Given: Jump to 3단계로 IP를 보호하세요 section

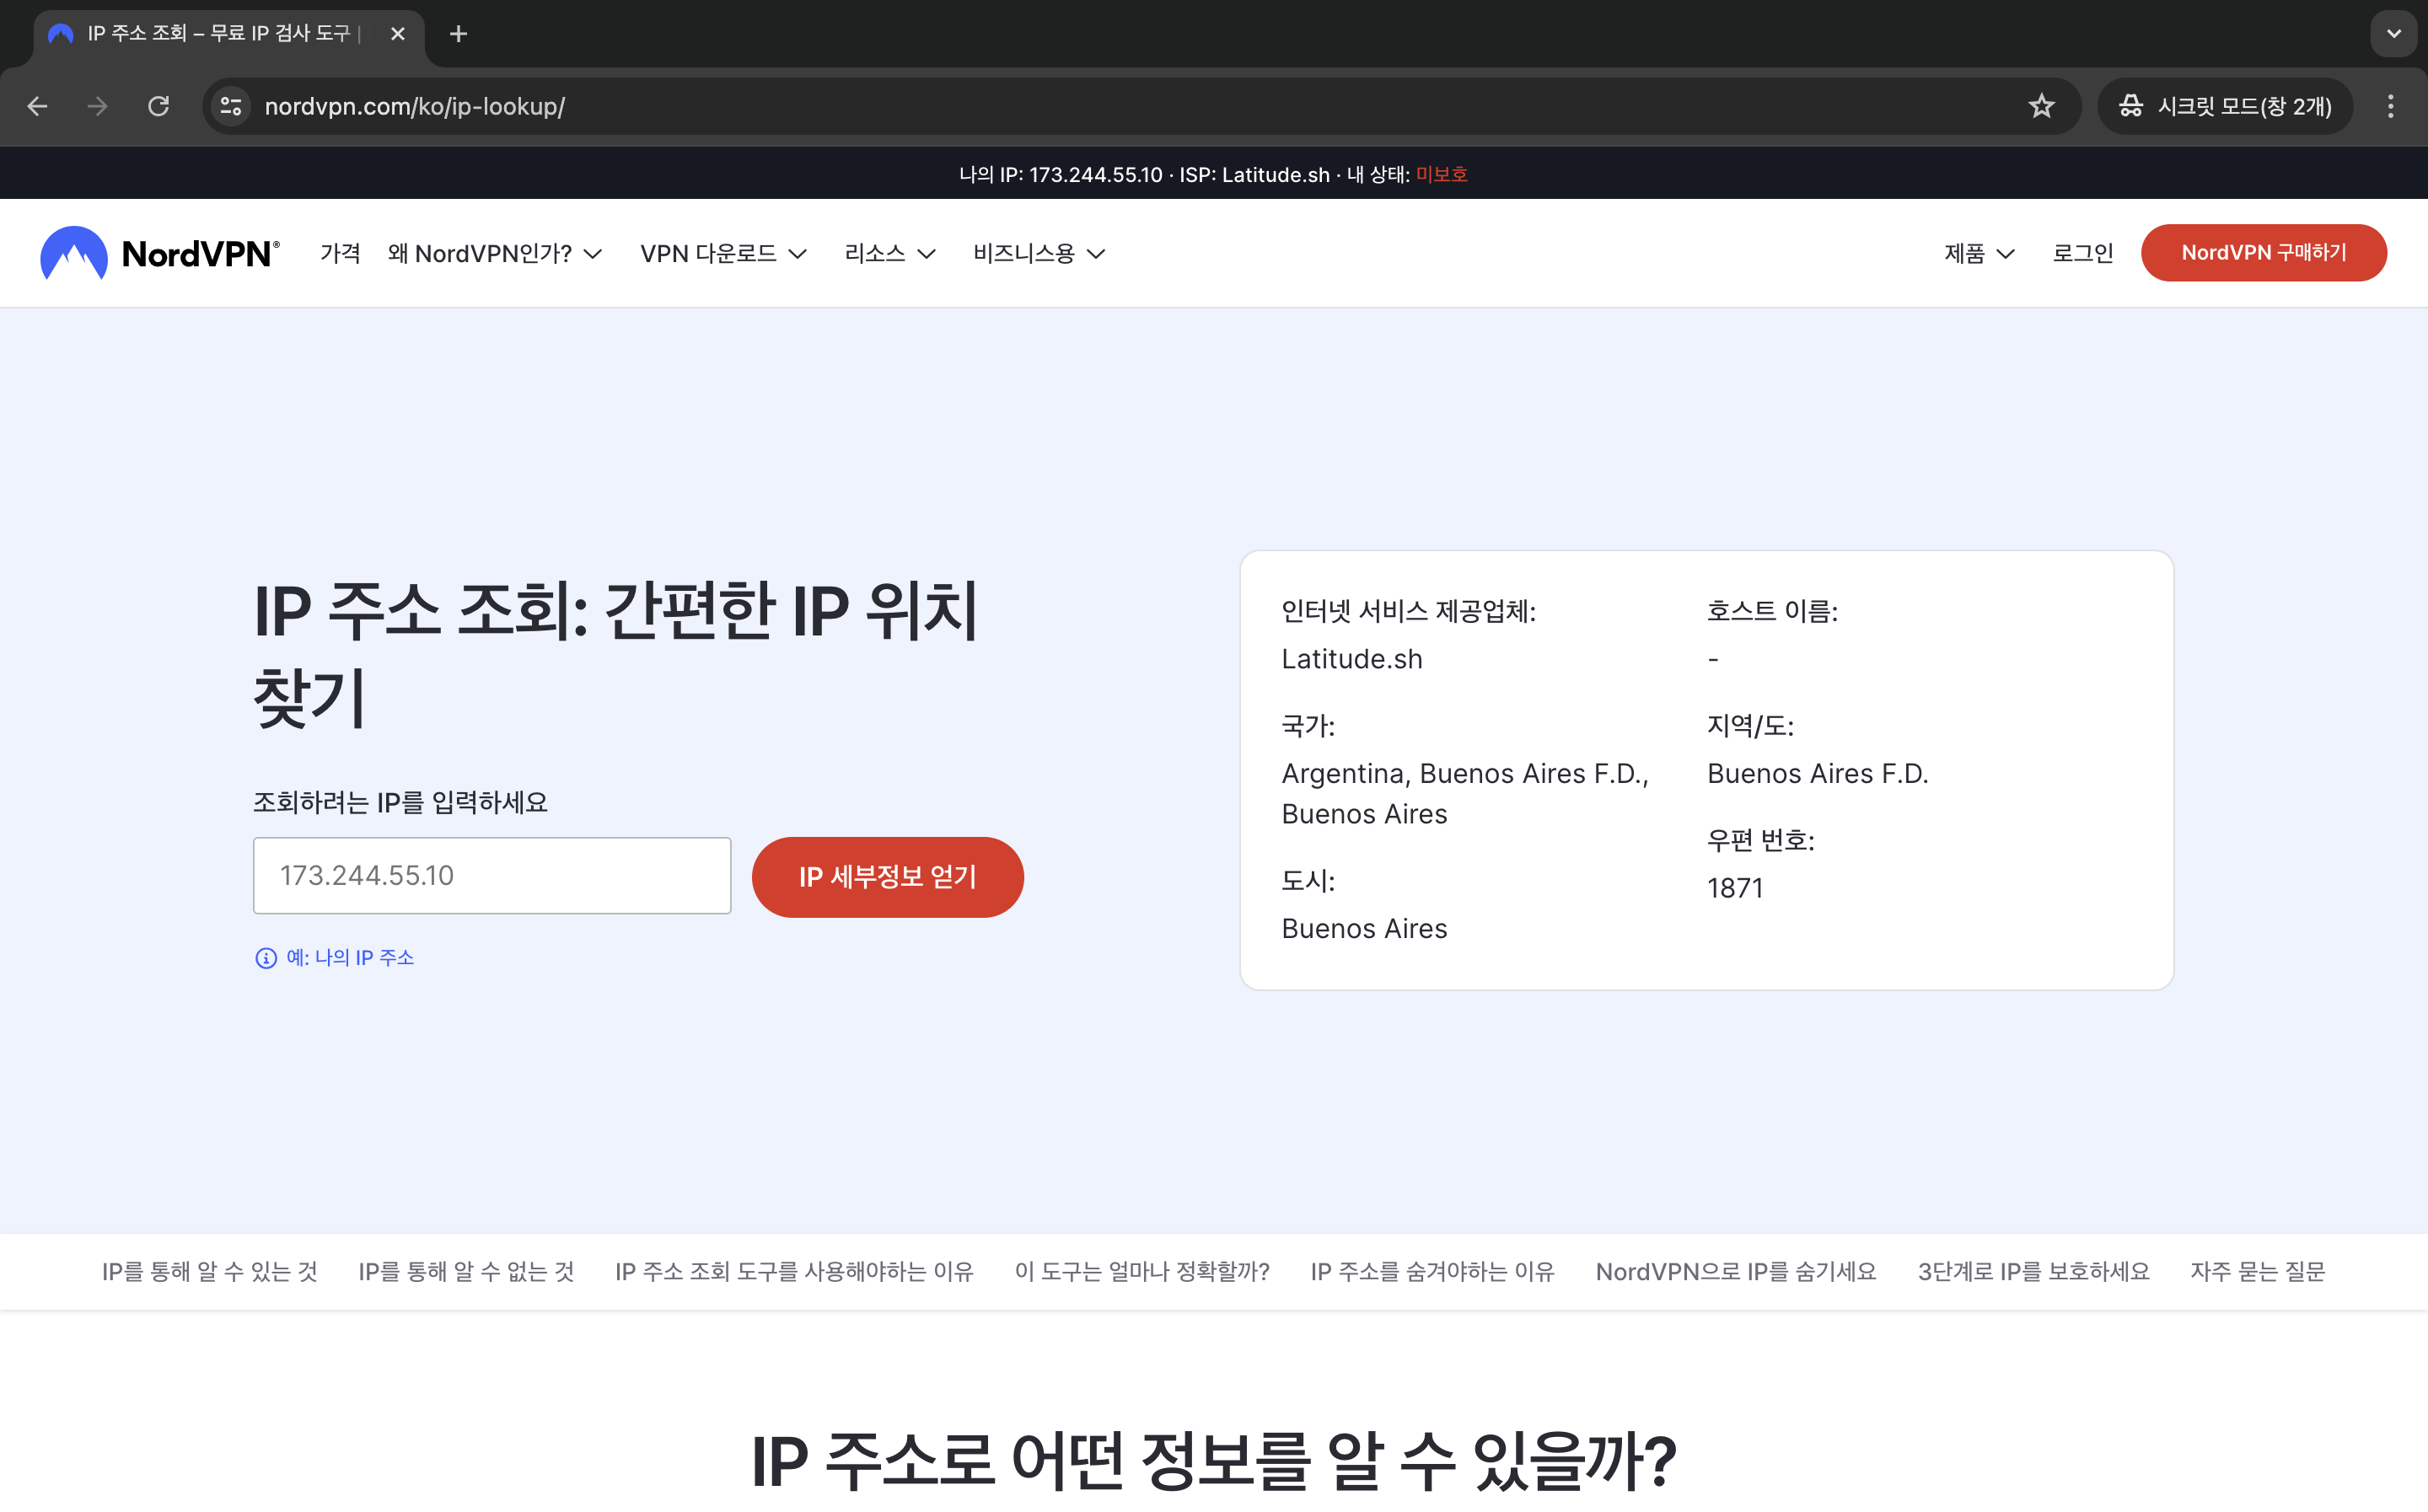Looking at the screenshot, I should 2033,1271.
